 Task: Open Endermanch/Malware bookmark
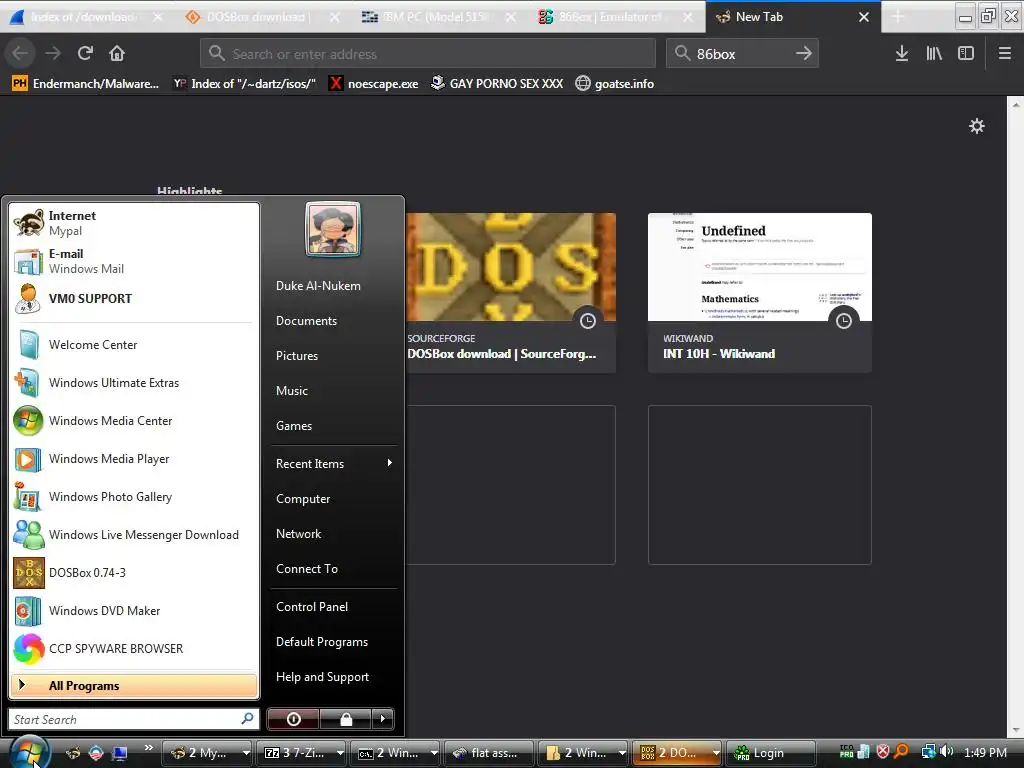(86, 84)
